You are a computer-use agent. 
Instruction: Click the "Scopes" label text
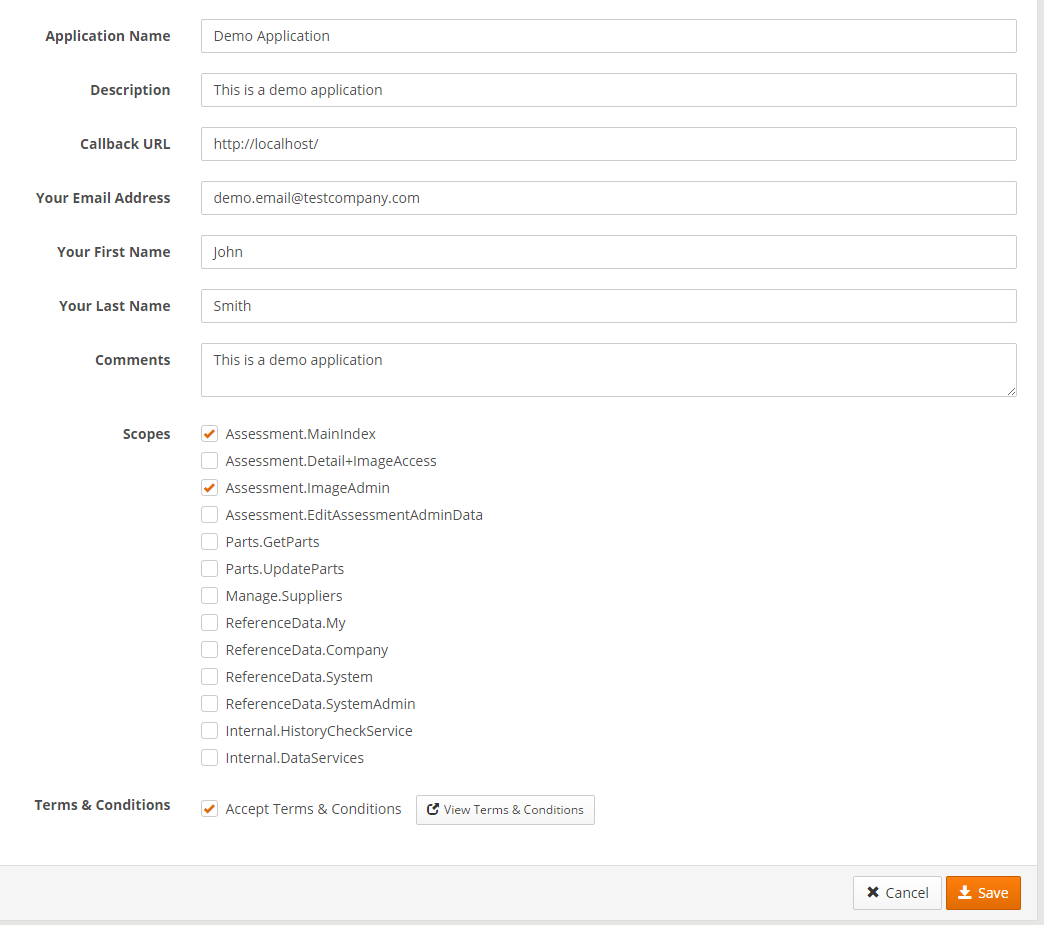[x=146, y=434]
